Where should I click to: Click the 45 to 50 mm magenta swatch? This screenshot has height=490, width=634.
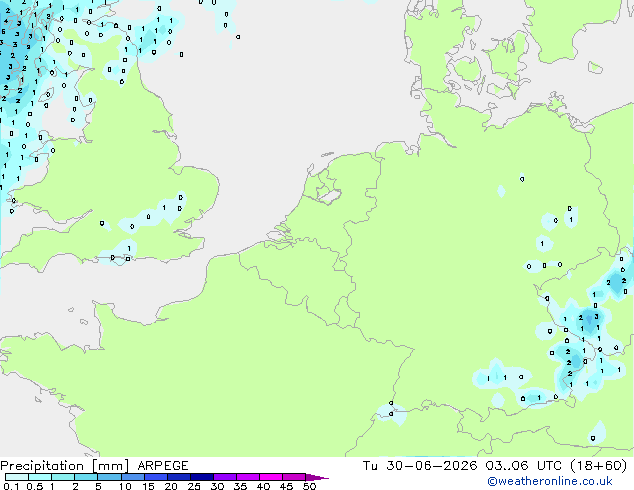294,477
